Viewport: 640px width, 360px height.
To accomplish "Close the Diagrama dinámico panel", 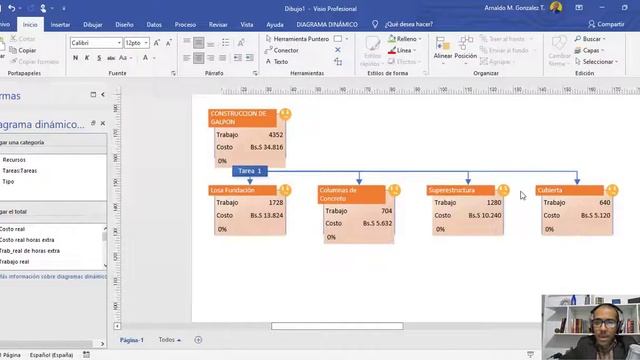I will click(x=103, y=123).
